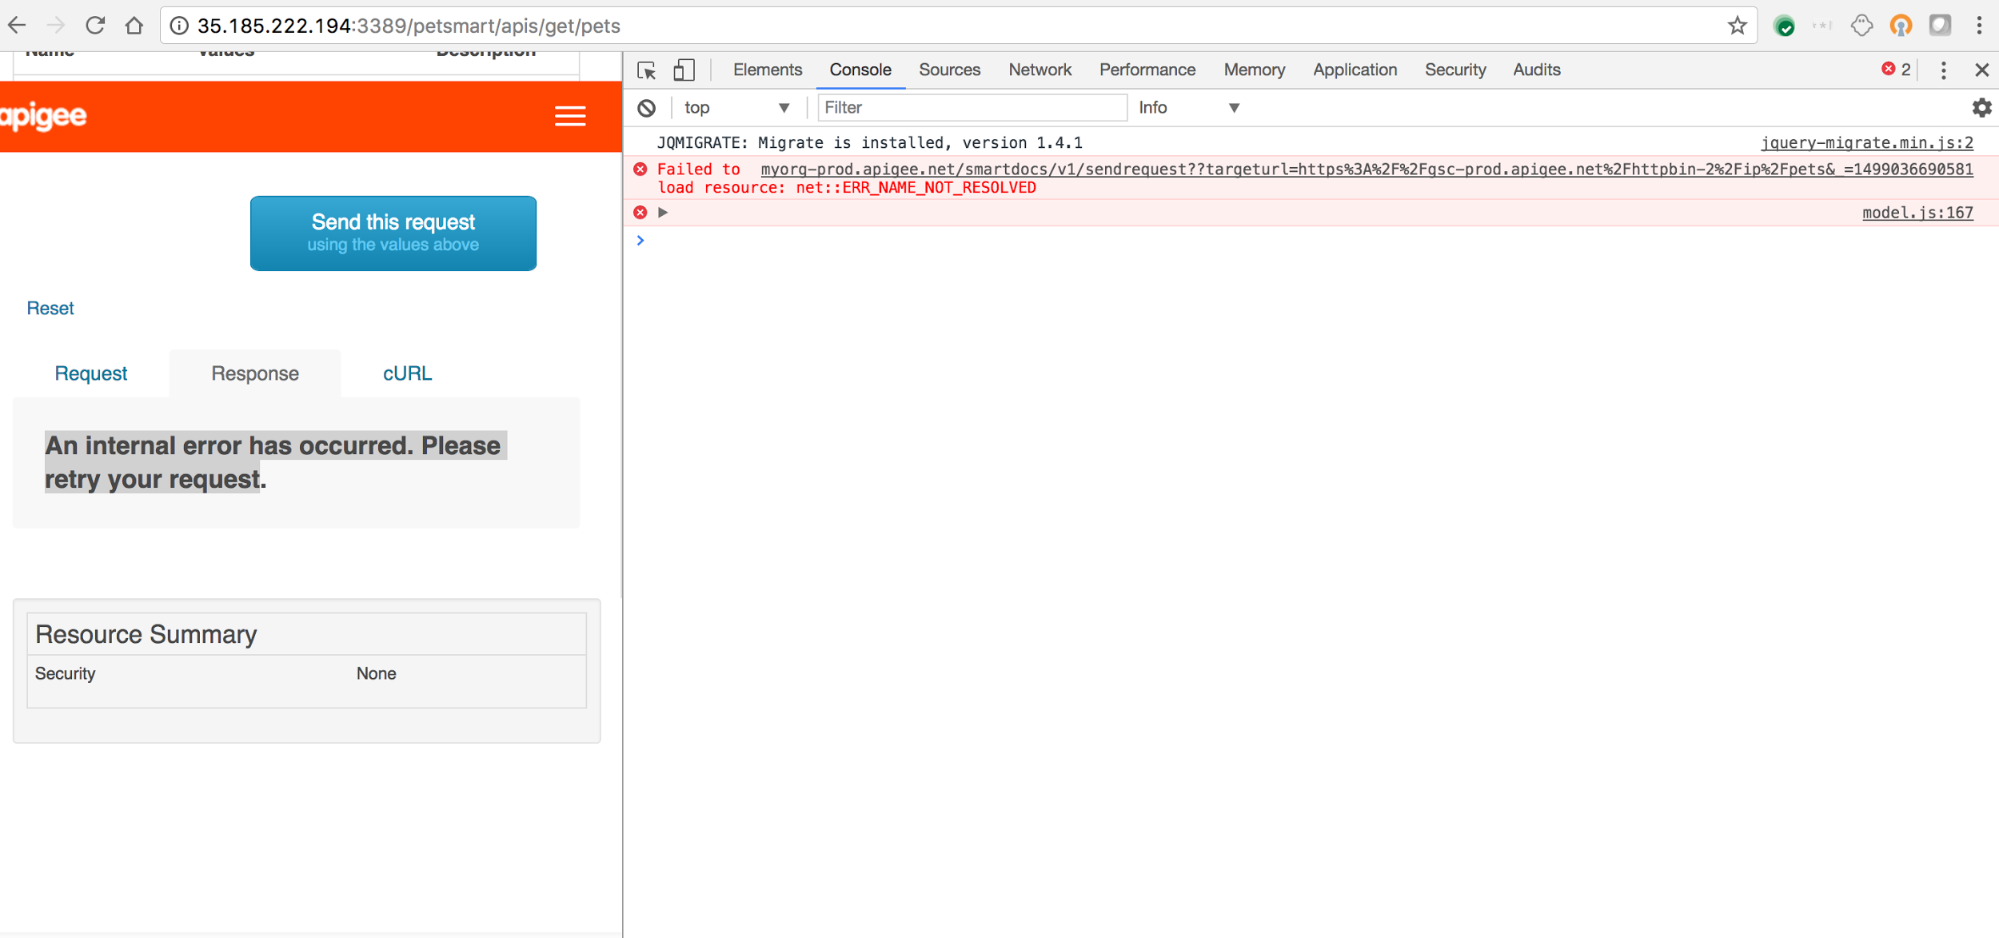Click the Reset link
This screenshot has width=1999, height=938.
(50, 308)
